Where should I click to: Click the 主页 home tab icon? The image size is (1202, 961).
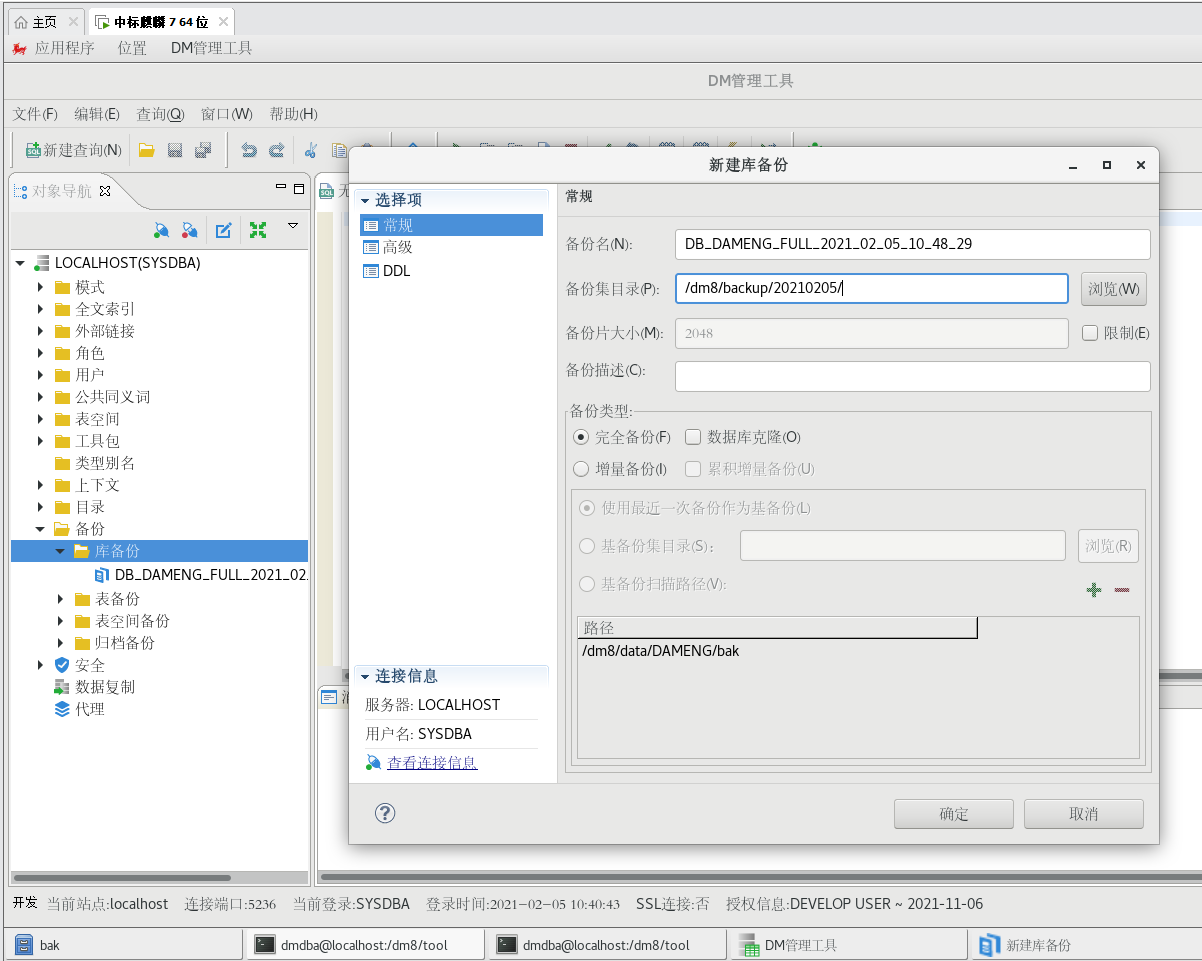[x=21, y=21]
